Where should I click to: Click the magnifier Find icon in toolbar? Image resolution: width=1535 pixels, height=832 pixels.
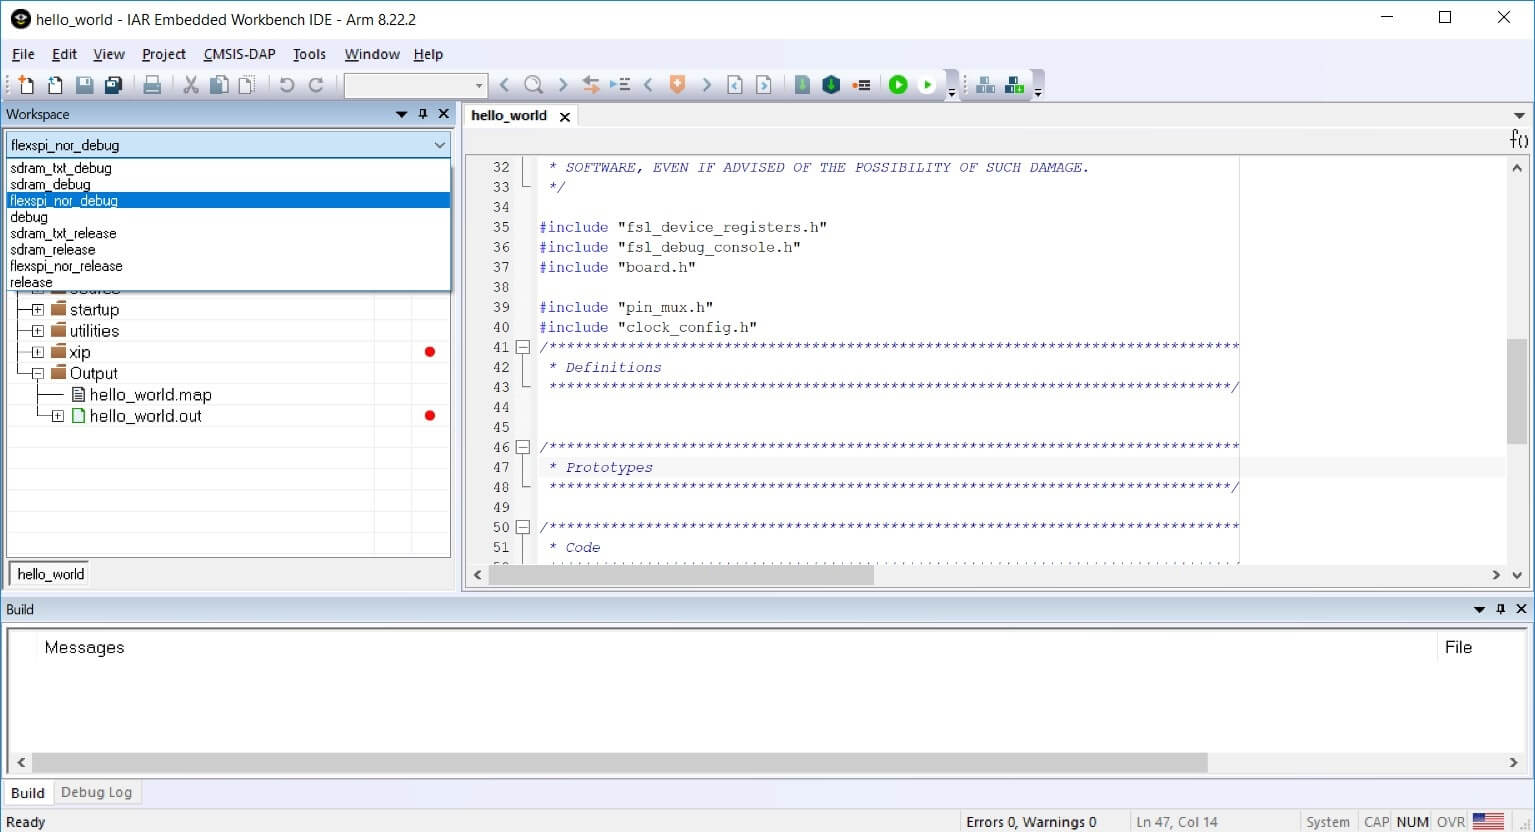[x=533, y=85]
